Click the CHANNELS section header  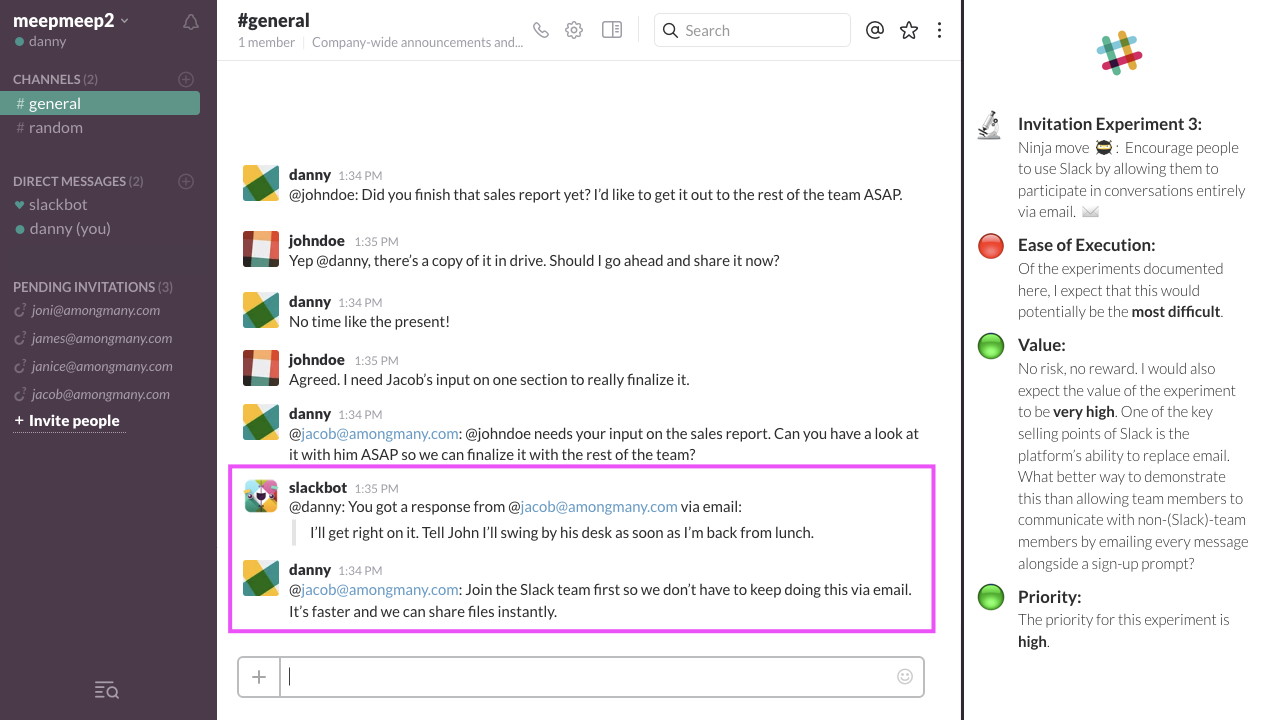point(55,79)
